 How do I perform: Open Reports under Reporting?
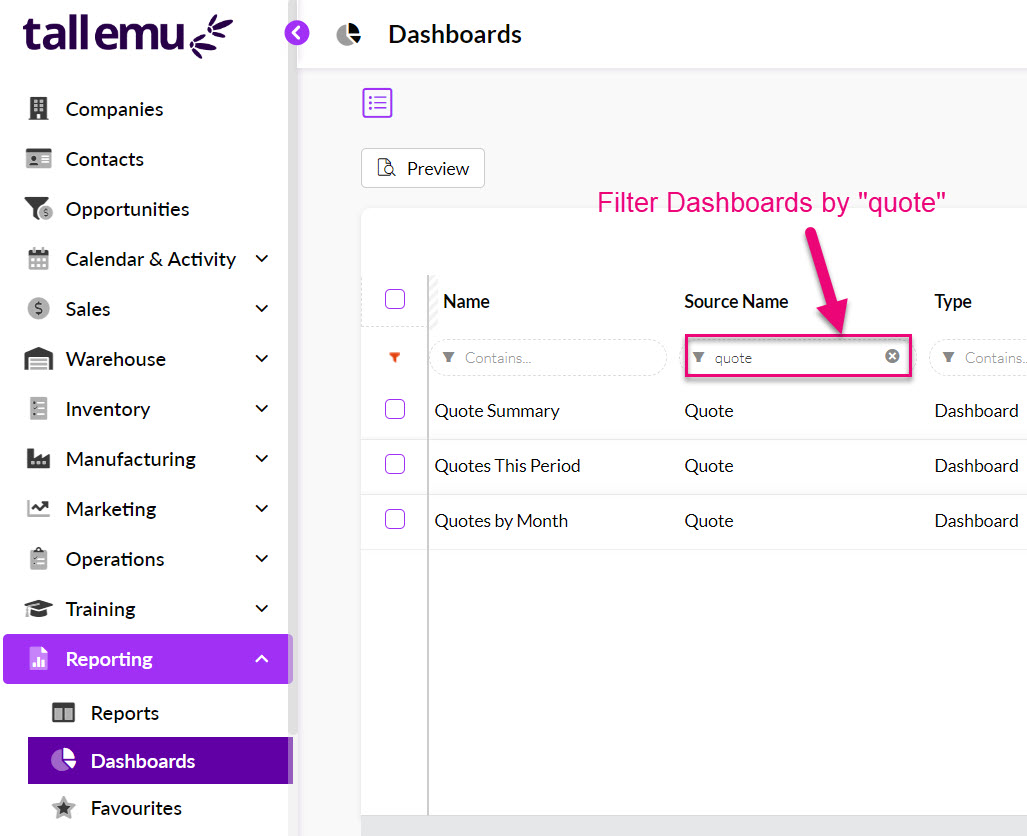tap(124, 713)
